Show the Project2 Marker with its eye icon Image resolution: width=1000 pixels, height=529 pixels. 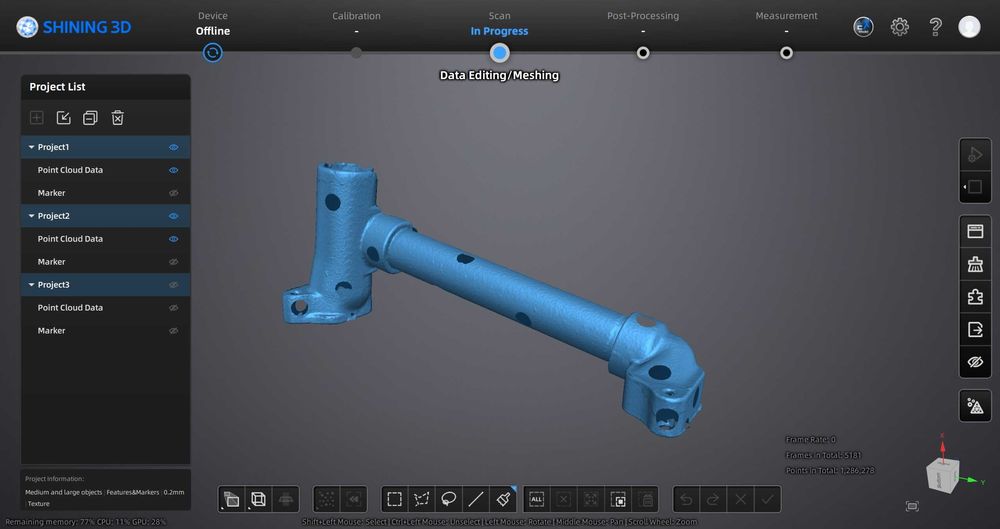[x=173, y=262]
